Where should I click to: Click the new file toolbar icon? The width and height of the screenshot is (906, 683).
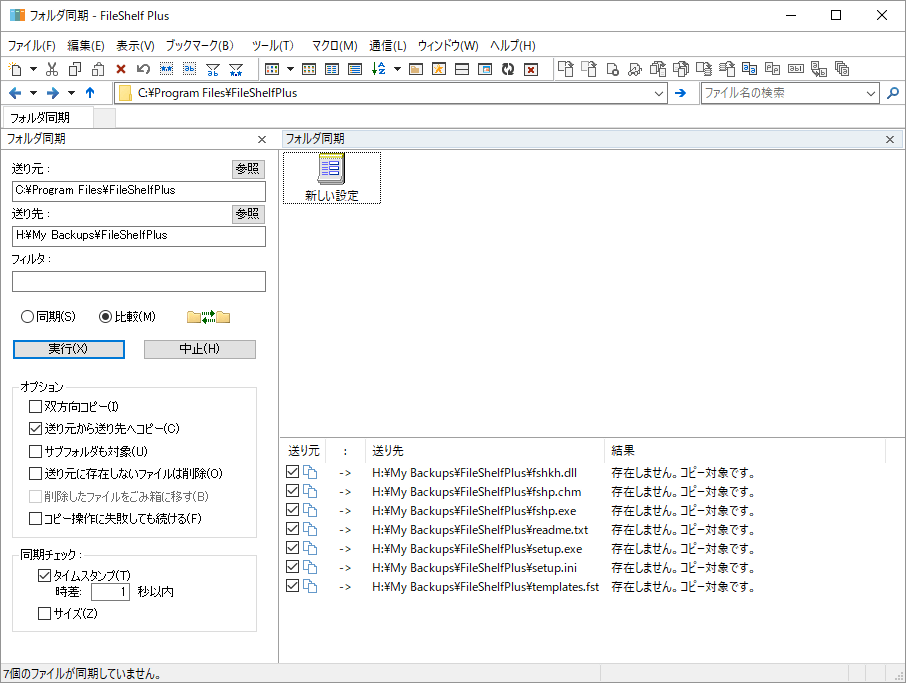coord(16,69)
